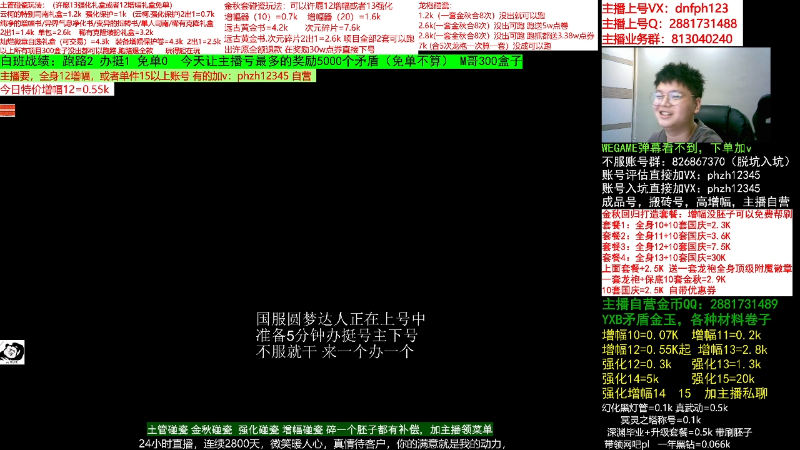
Task: Click the price '次元碎片=7.6k'
Action: pos(333,28)
